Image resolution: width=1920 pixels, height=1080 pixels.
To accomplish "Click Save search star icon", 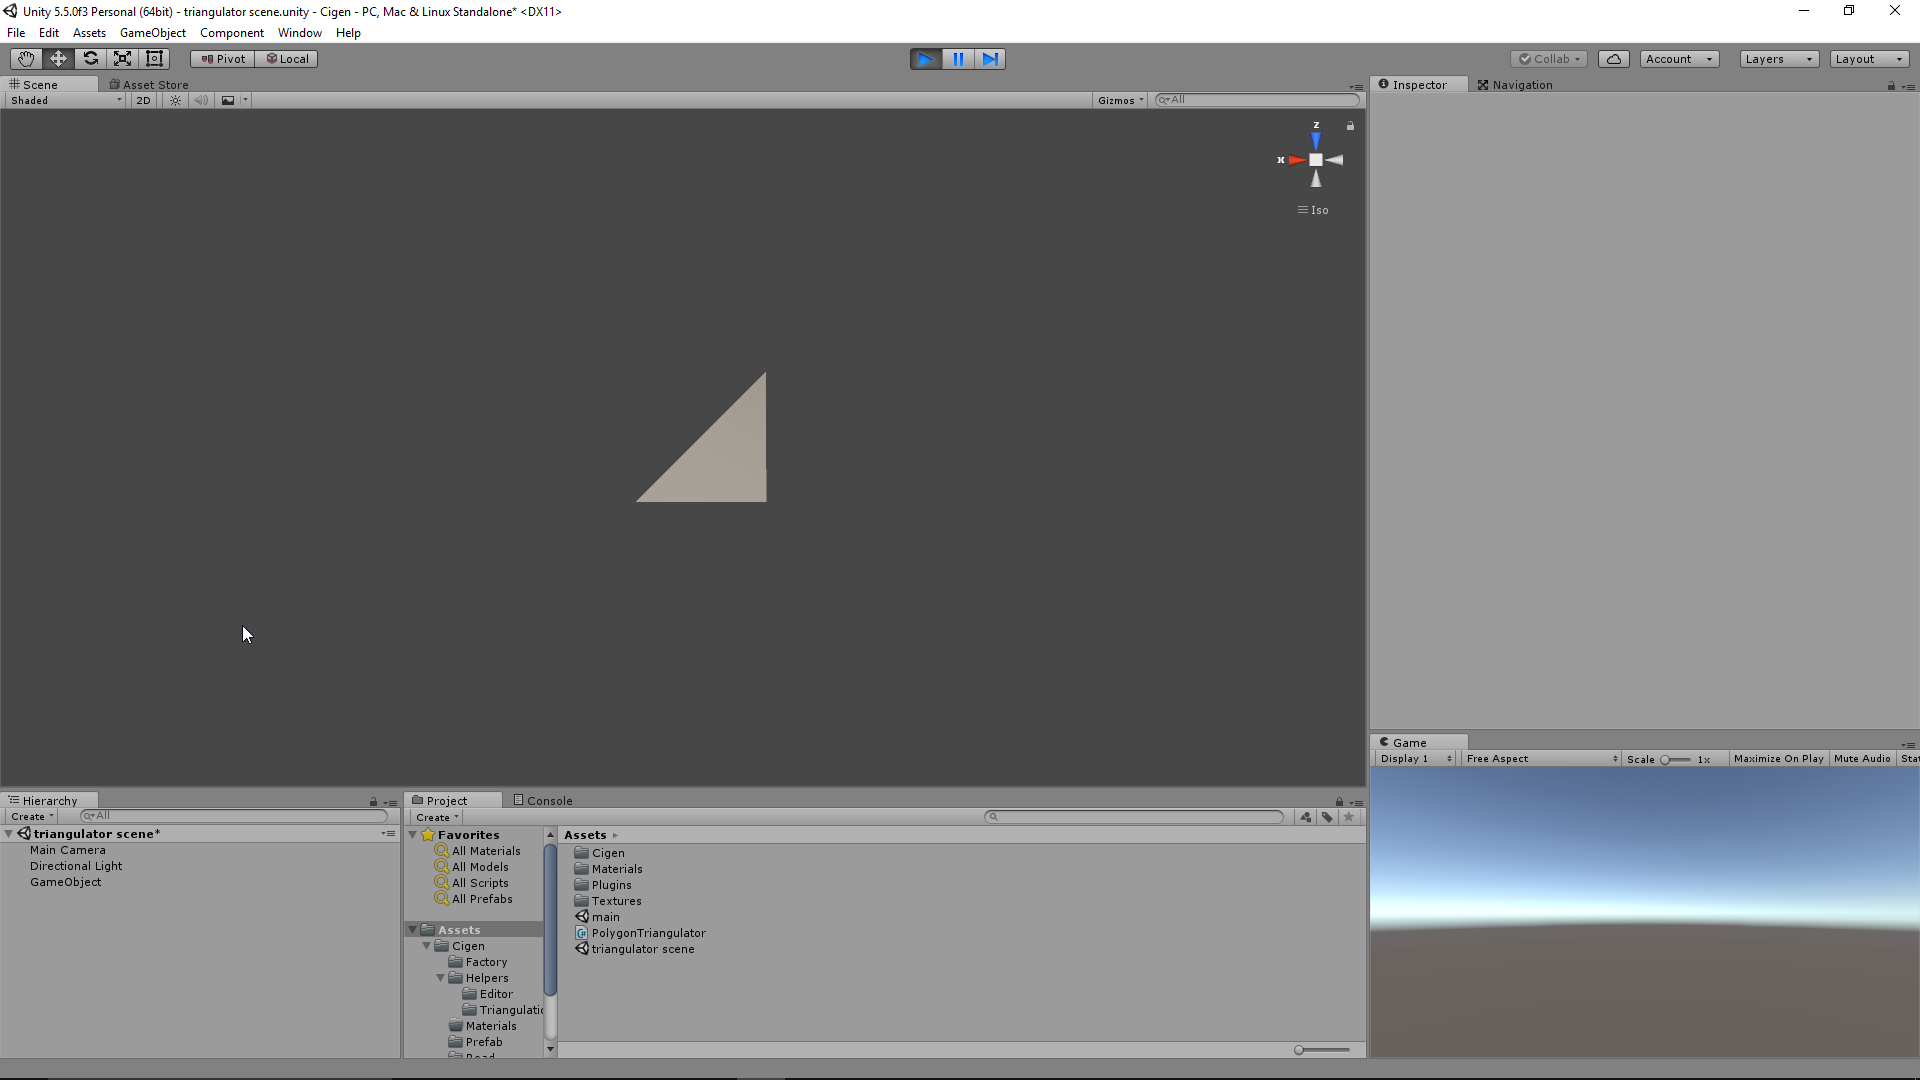I will tap(1349, 817).
